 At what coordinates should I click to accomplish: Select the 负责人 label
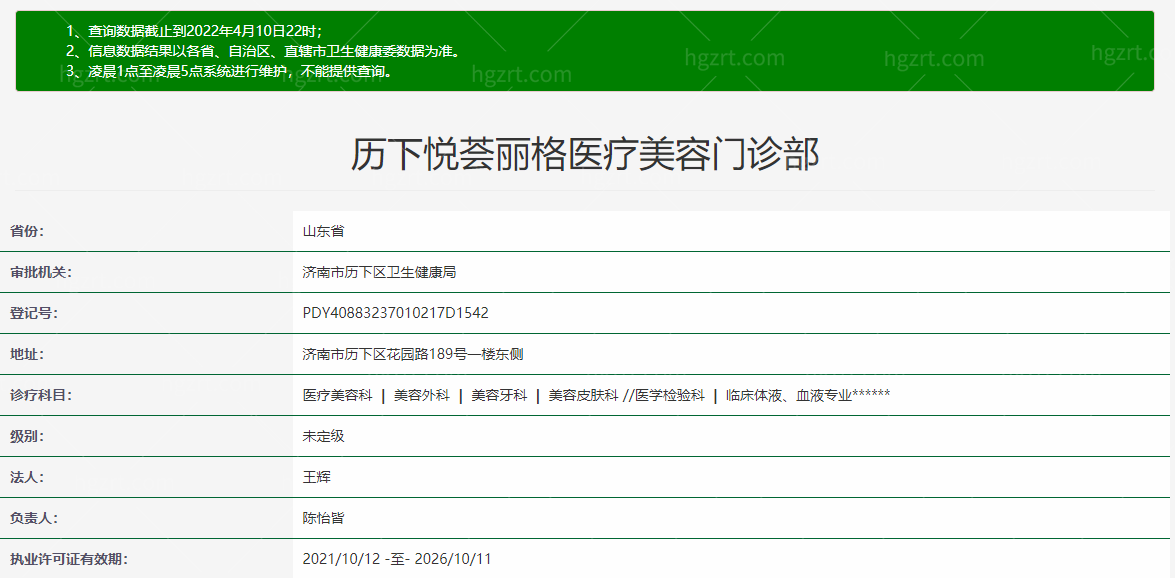[34, 518]
